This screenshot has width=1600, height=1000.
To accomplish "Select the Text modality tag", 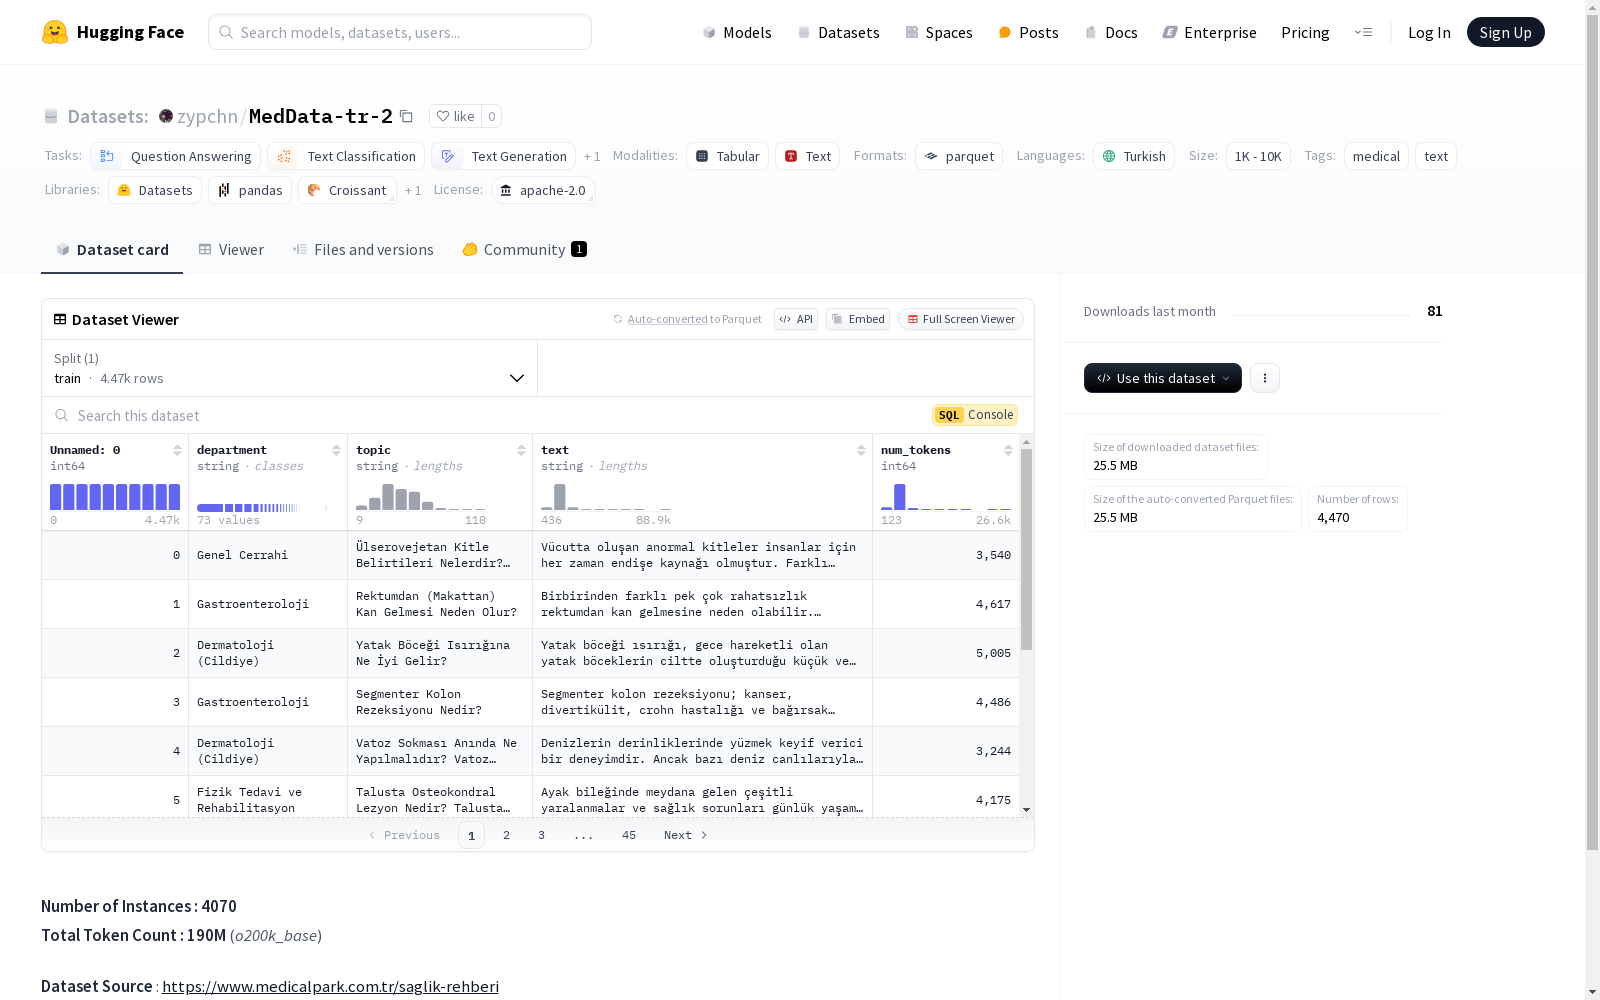I will coord(807,156).
